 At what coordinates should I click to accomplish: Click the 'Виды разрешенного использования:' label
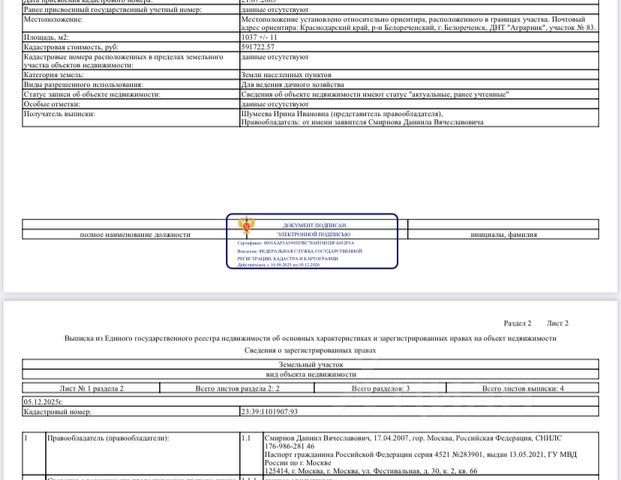click(x=84, y=85)
